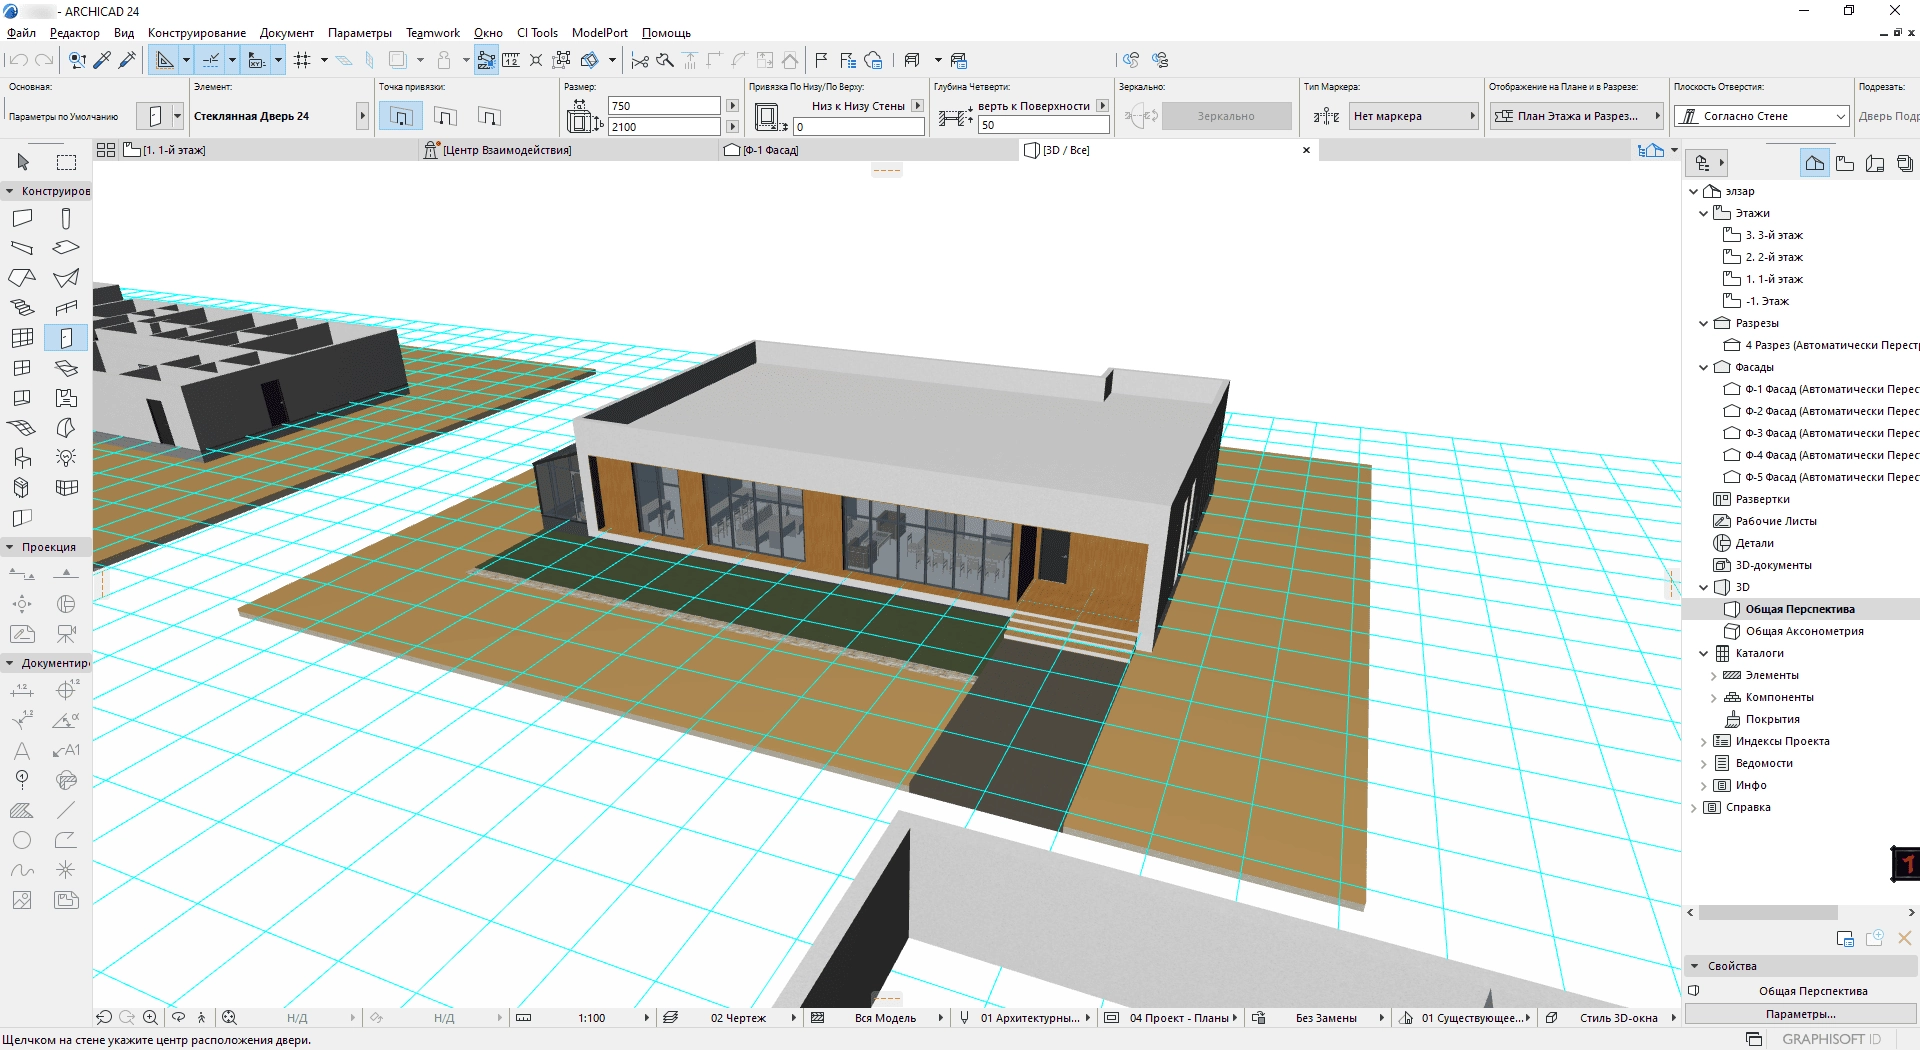Open the Teamwork menu
Image resolution: width=1920 pixels, height=1050 pixels.
pos(433,33)
